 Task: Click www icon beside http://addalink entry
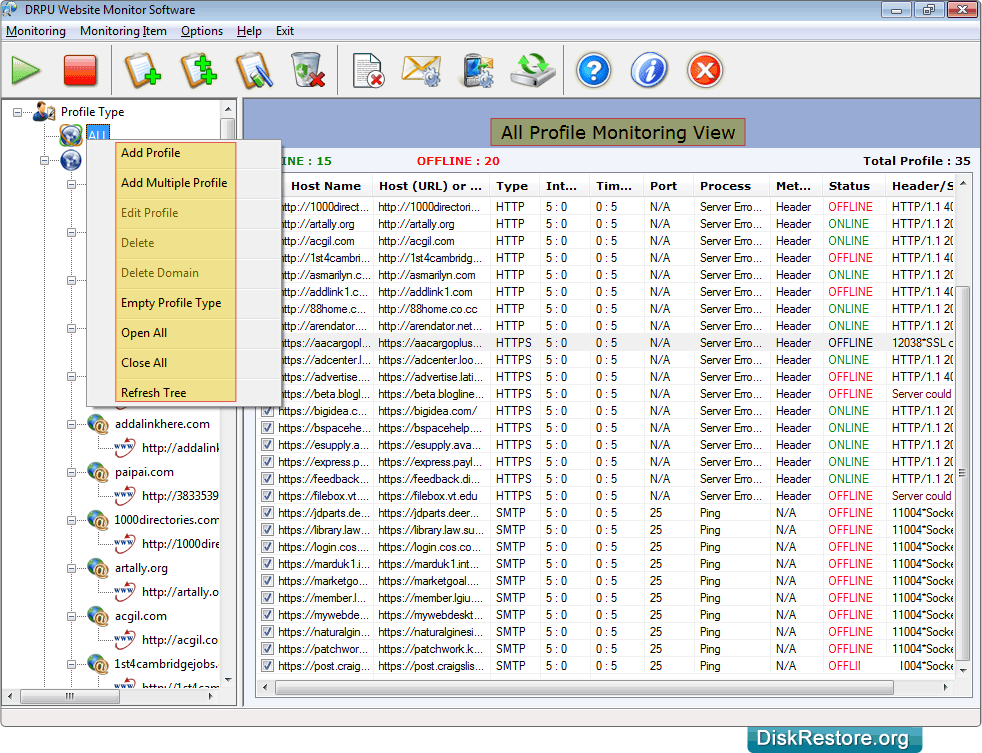(x=125, y=447)
